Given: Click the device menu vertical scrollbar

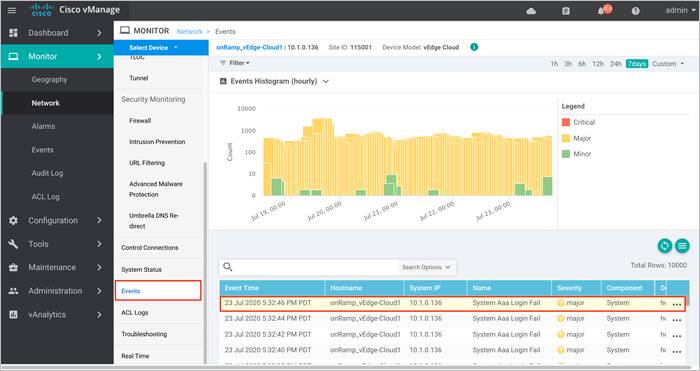Looking at the screenshot, I should (205, 263).
